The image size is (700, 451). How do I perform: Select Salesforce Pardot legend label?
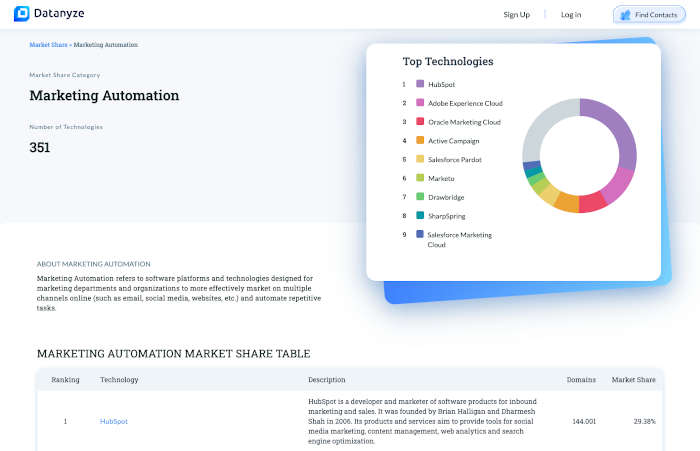(x=455, y=159)
